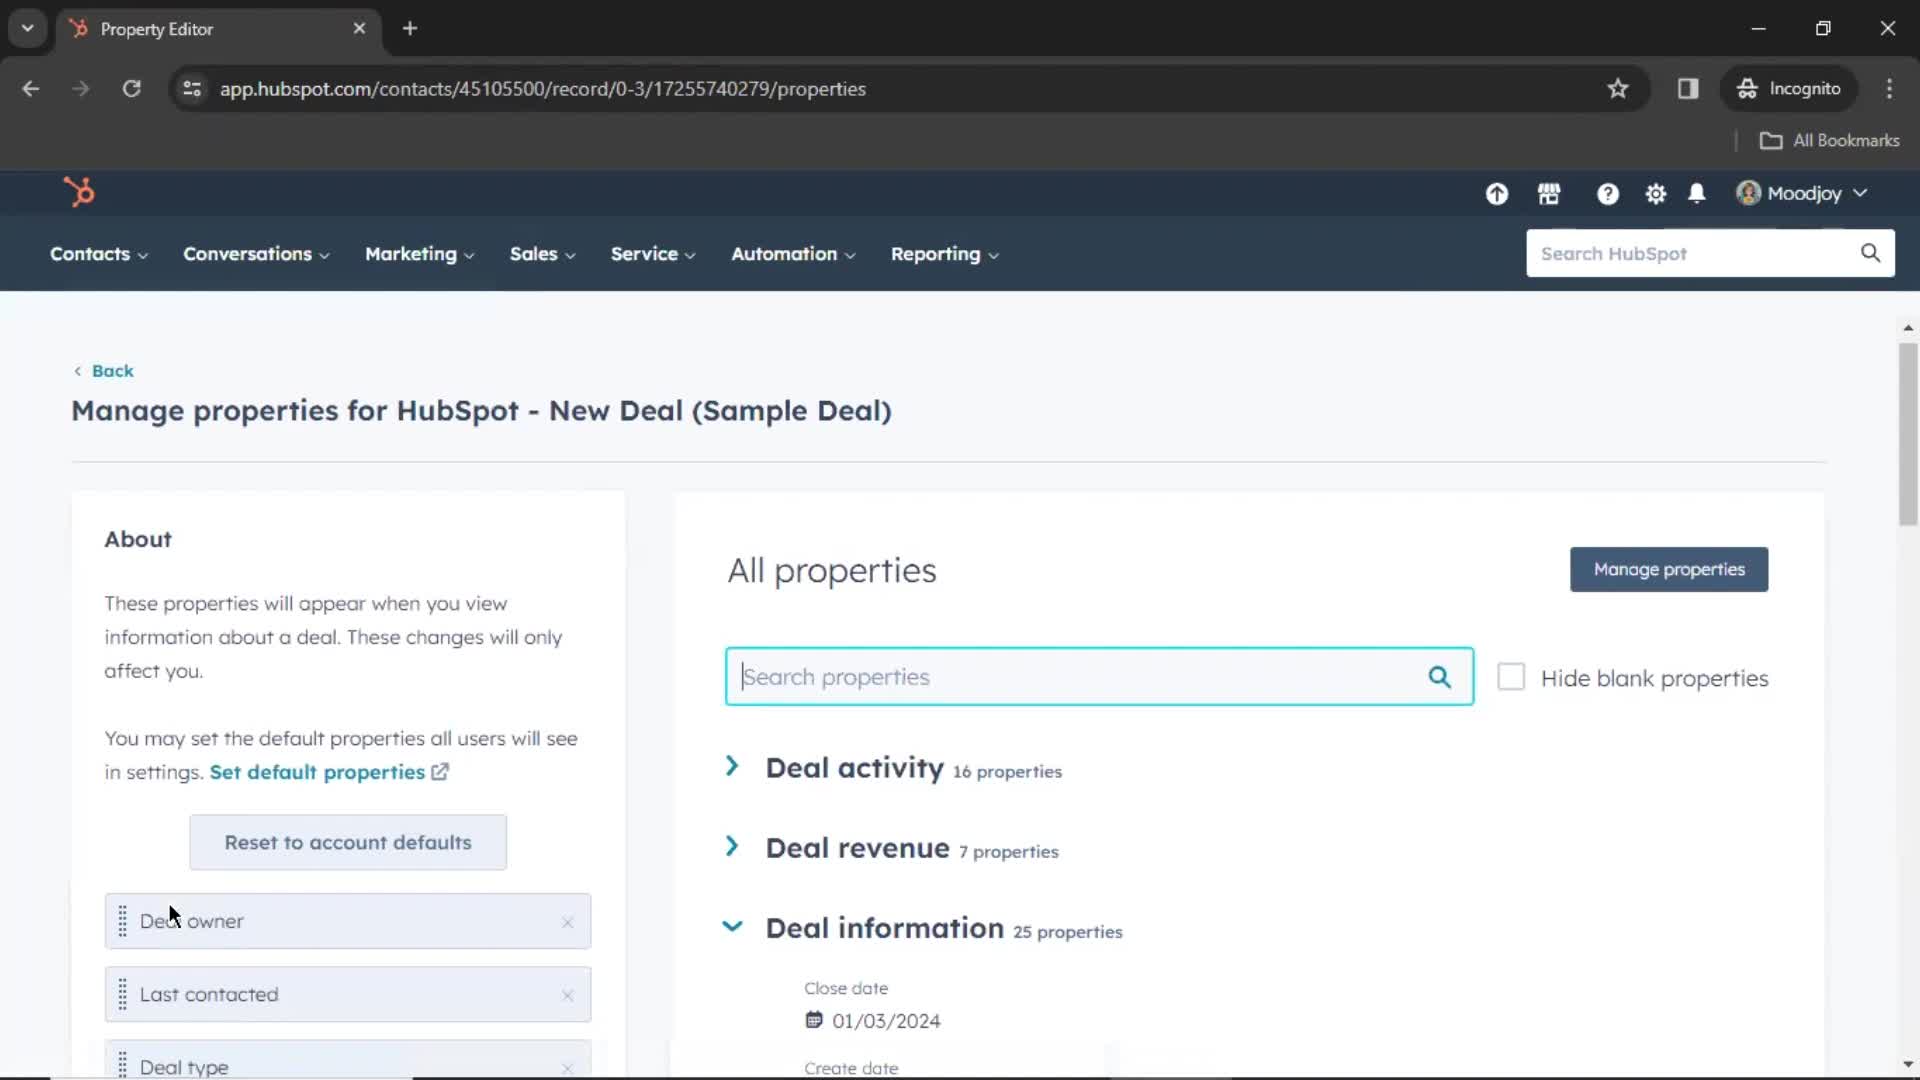1920x1080 pixels.
Task: Open the Contacts menu
Action: pyautogui.click(x=99, y=254)
